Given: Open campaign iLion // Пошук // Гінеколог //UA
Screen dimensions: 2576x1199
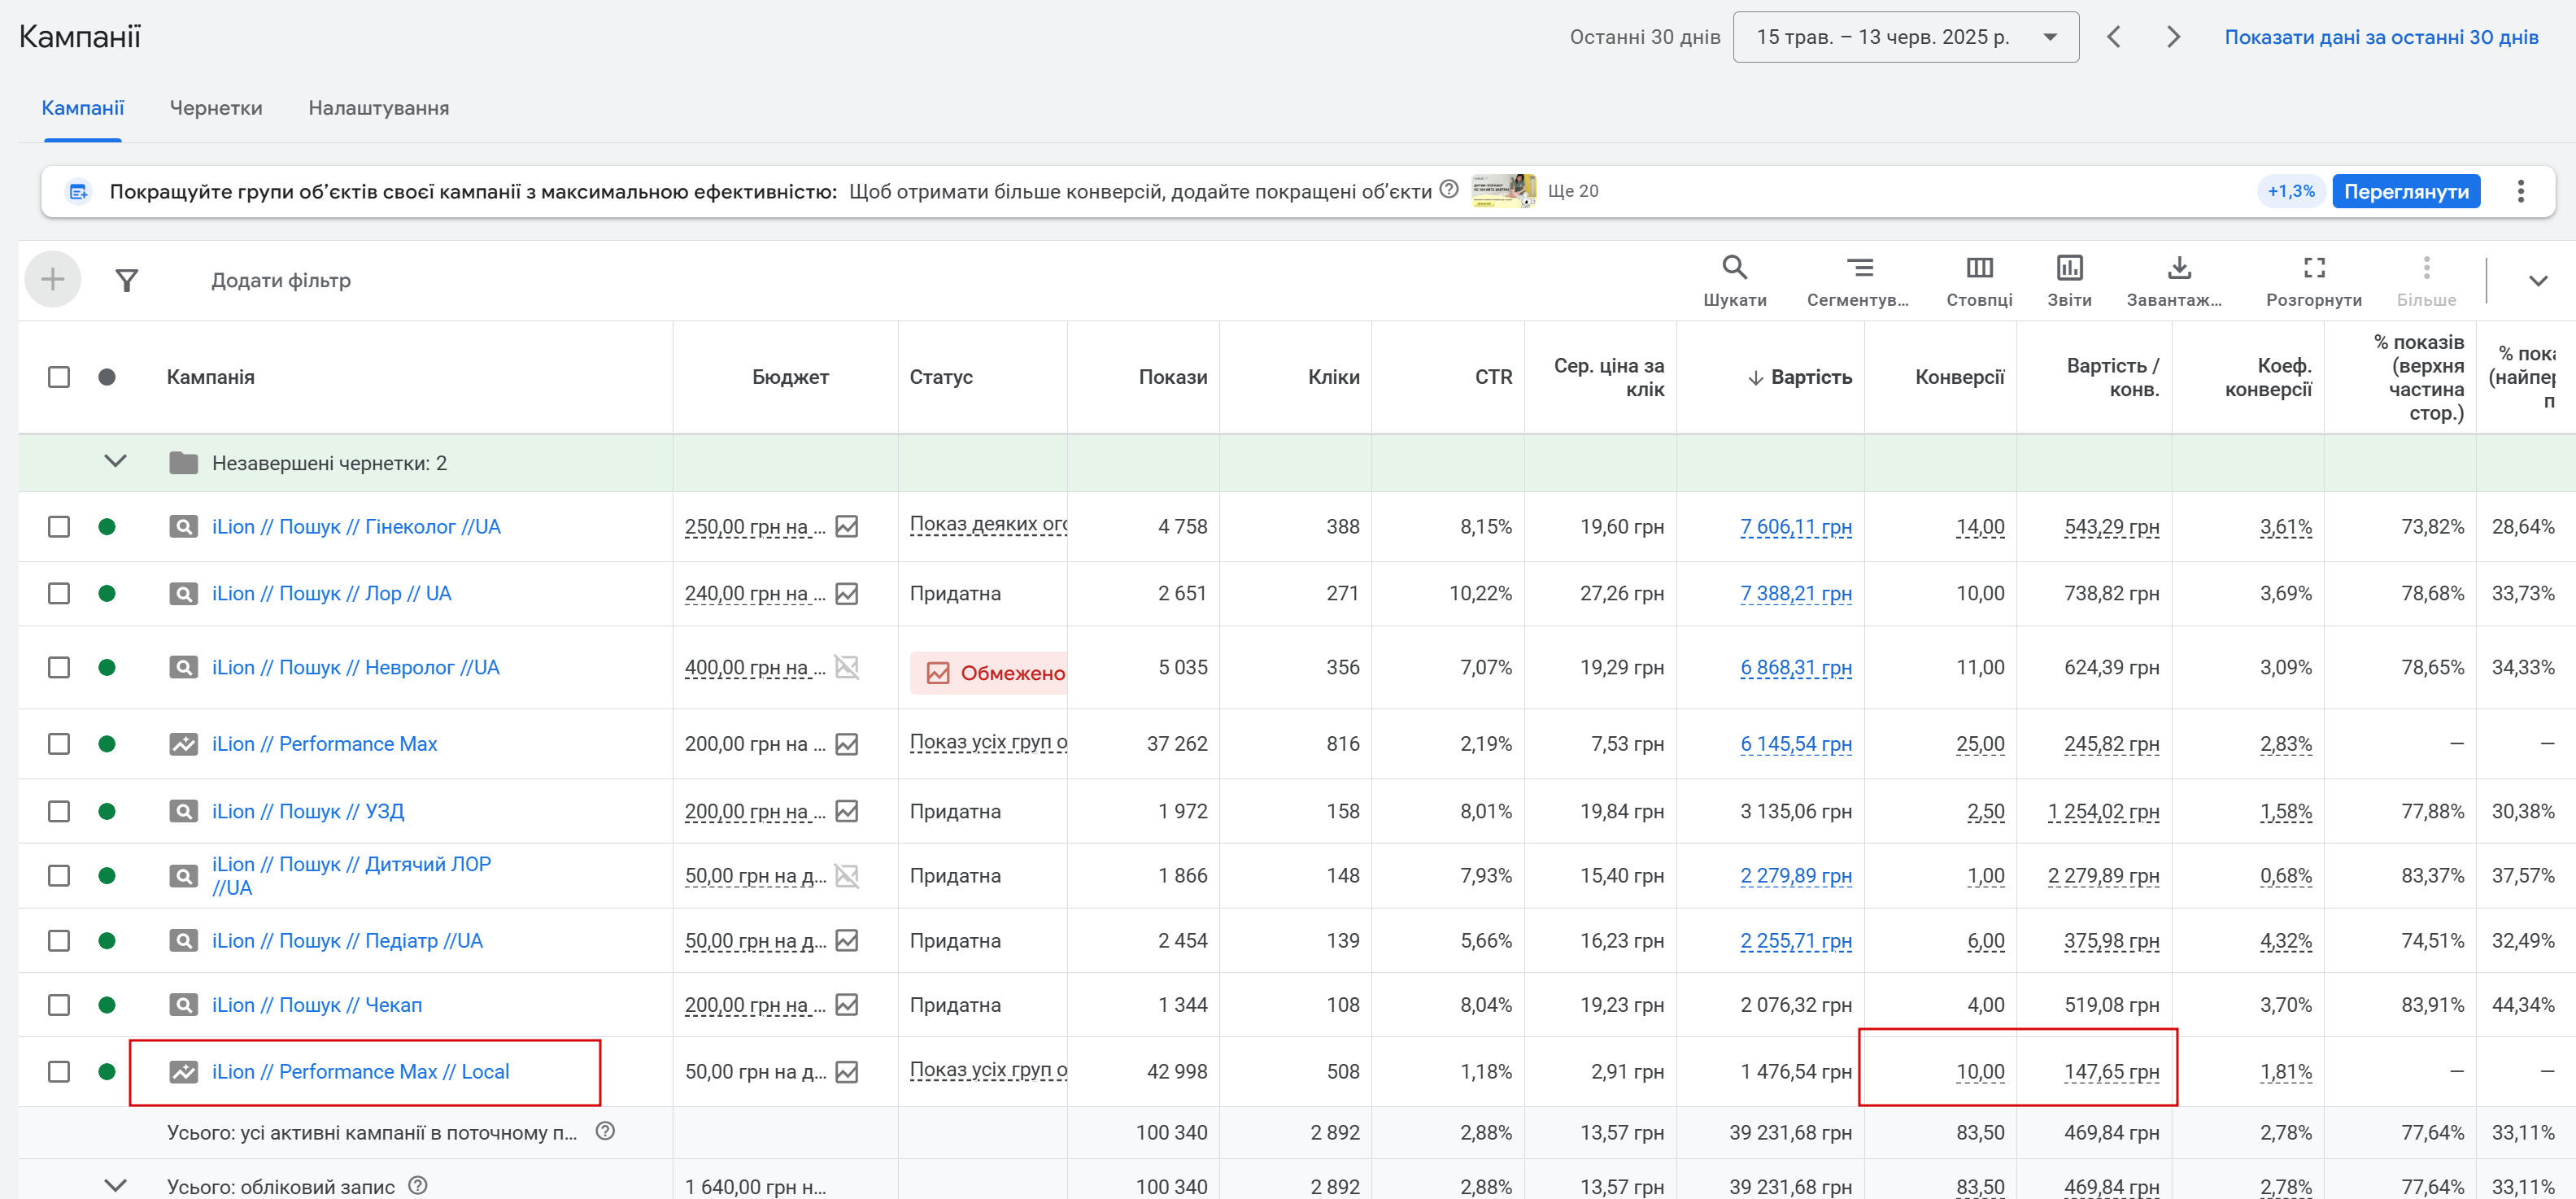Looking at the screenshot, I should [356, 526].
